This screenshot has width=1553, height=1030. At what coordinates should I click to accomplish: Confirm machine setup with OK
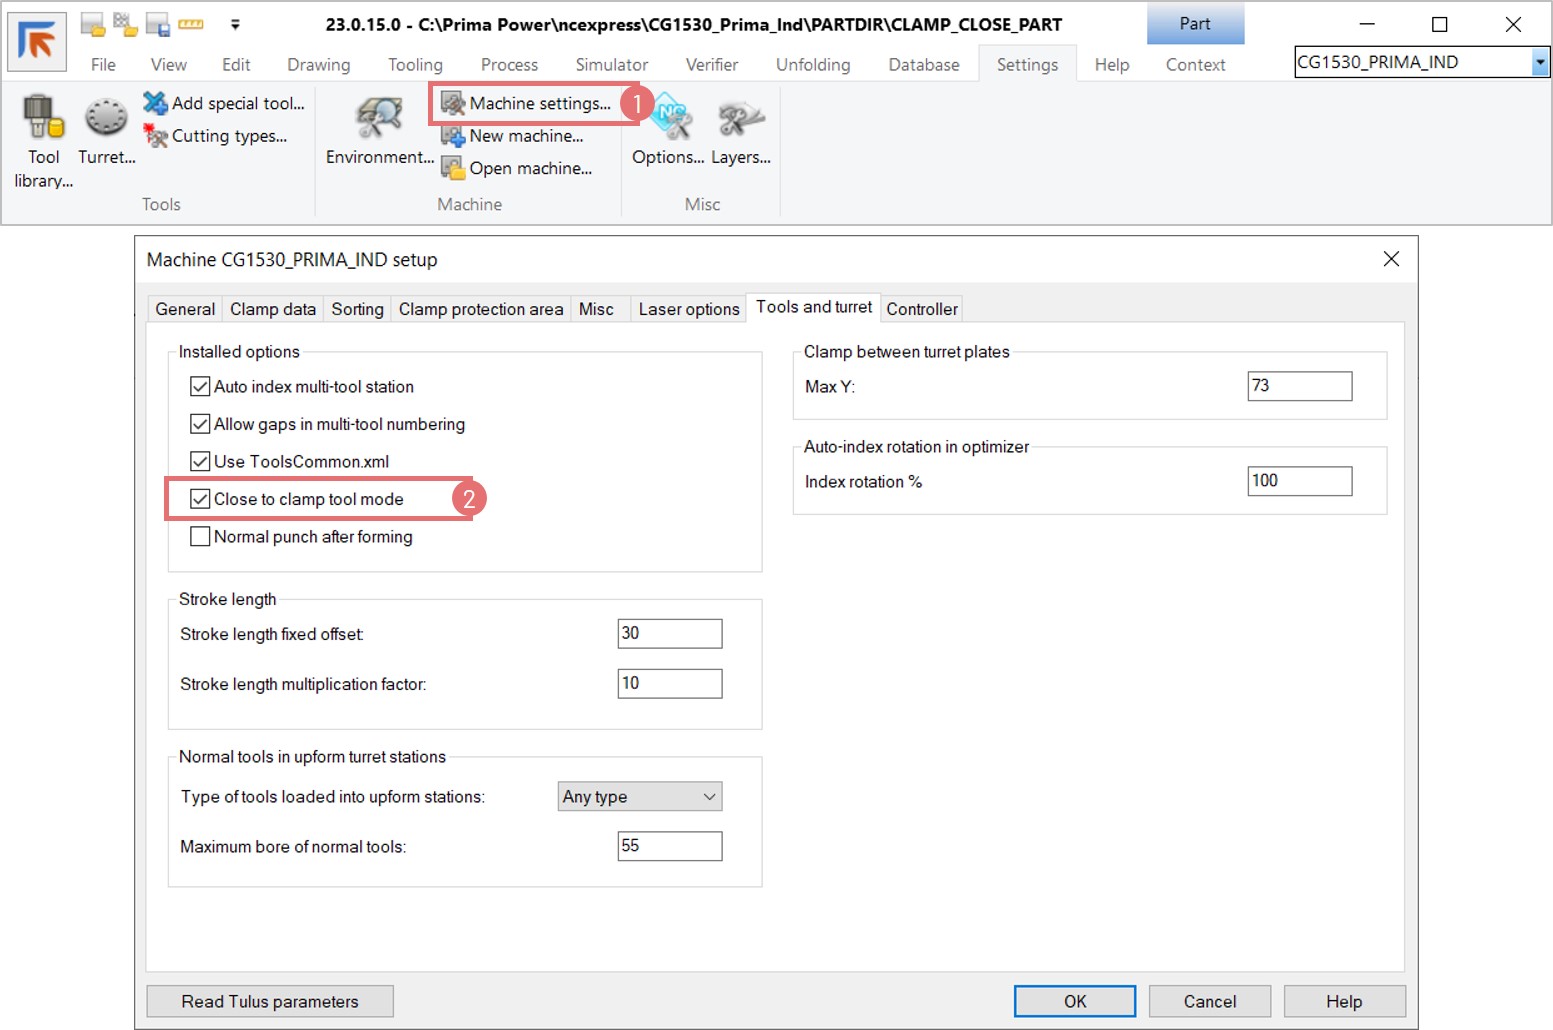(x=1074, y=1001)
